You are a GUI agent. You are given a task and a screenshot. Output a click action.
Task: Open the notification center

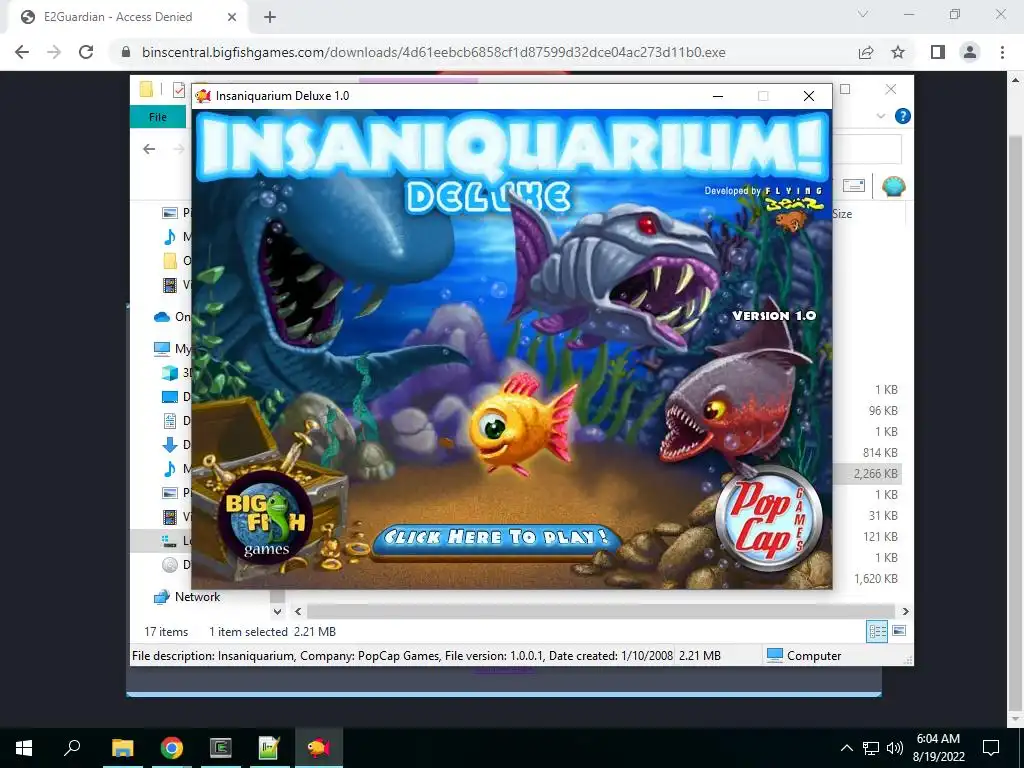point(991,748)
